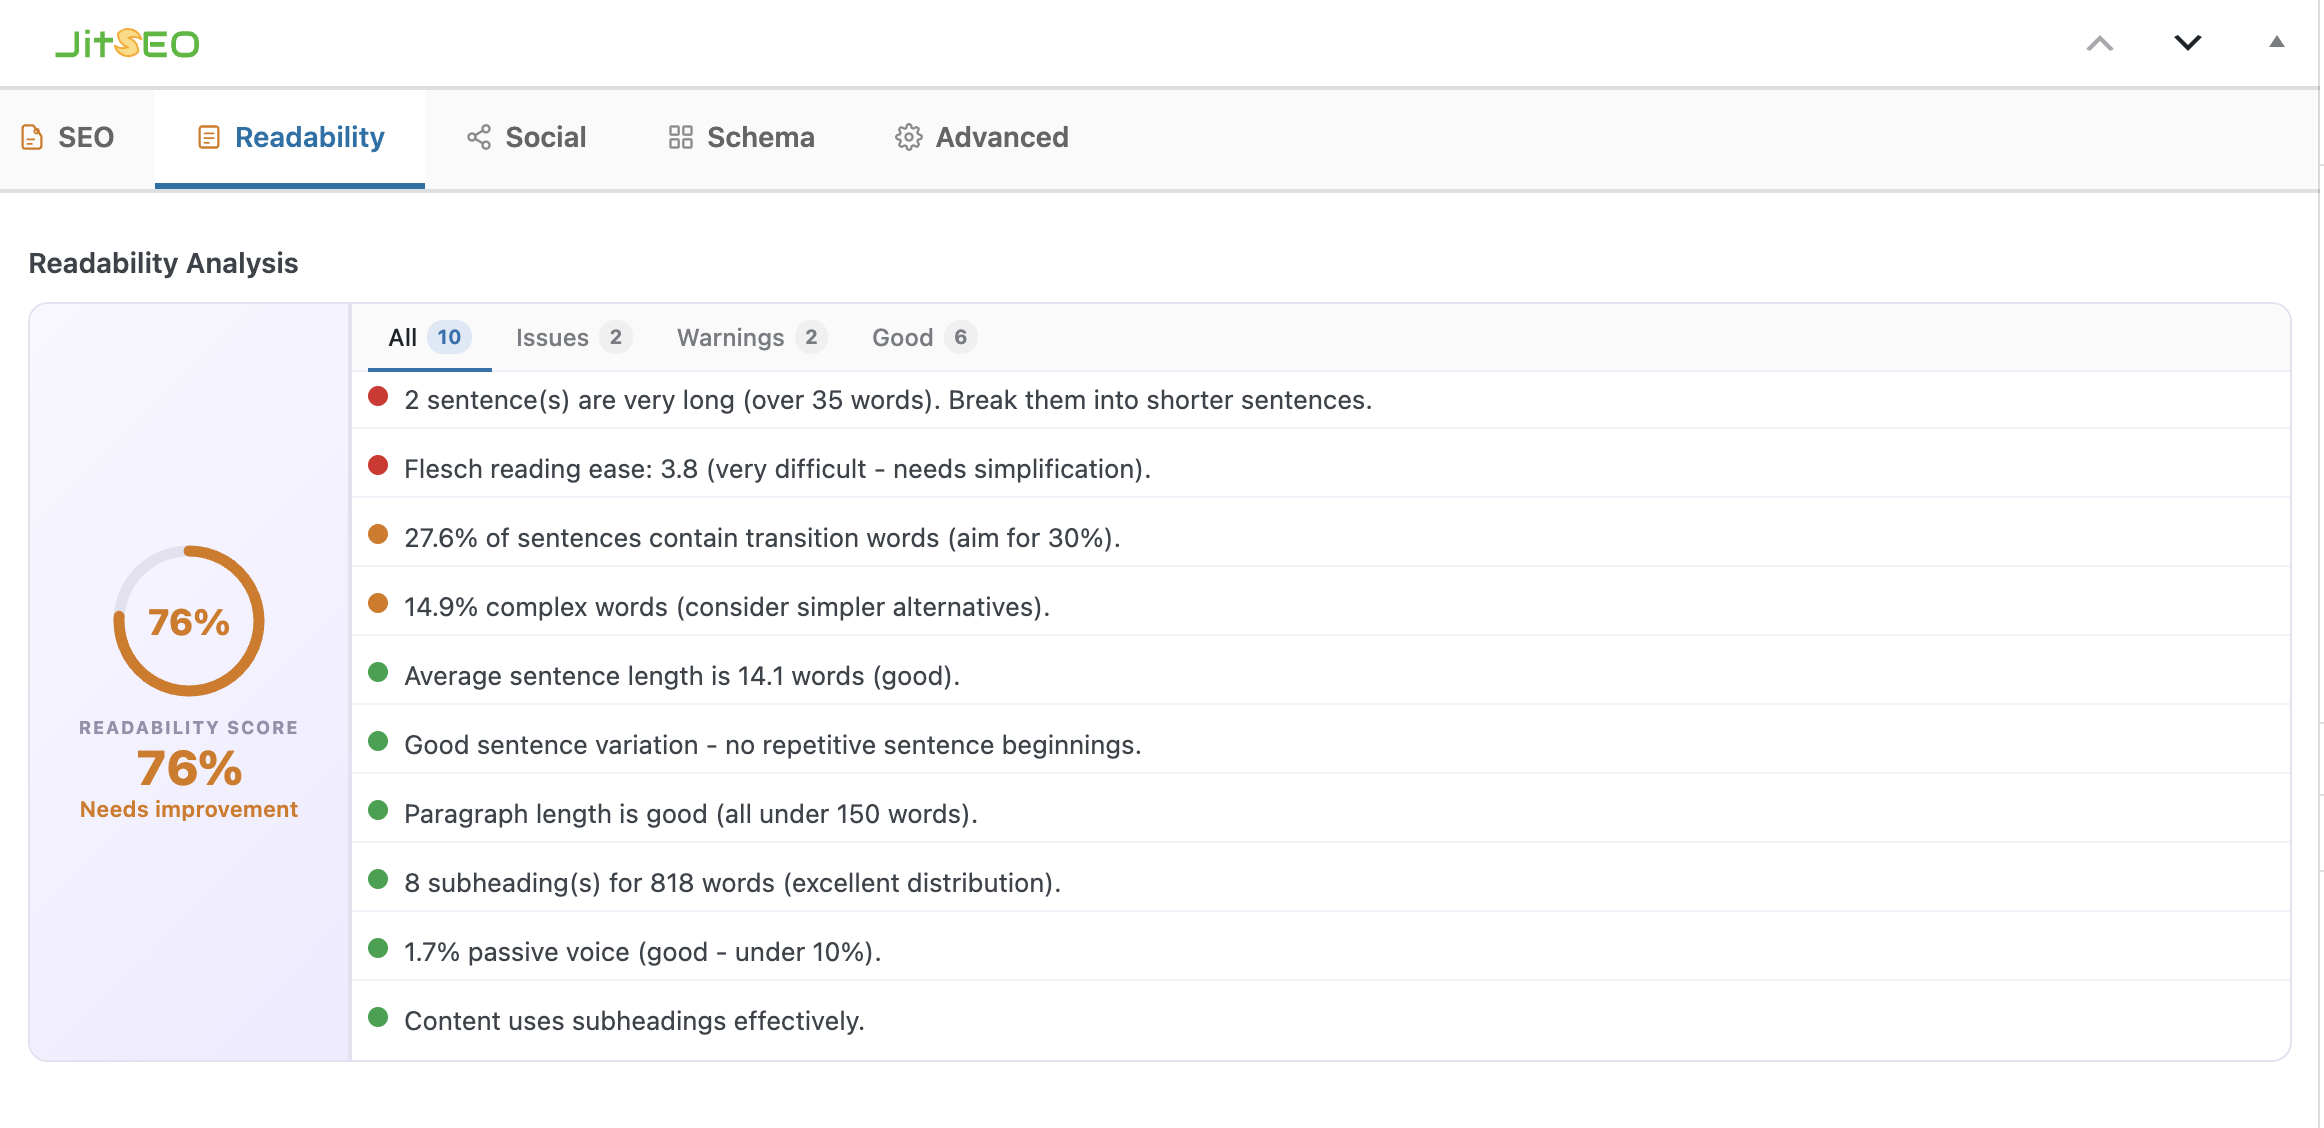The height and width of the screenshot is (1128, 2324).
Task: Click the Flesch reading ease result row
Action: coord(777,469)
